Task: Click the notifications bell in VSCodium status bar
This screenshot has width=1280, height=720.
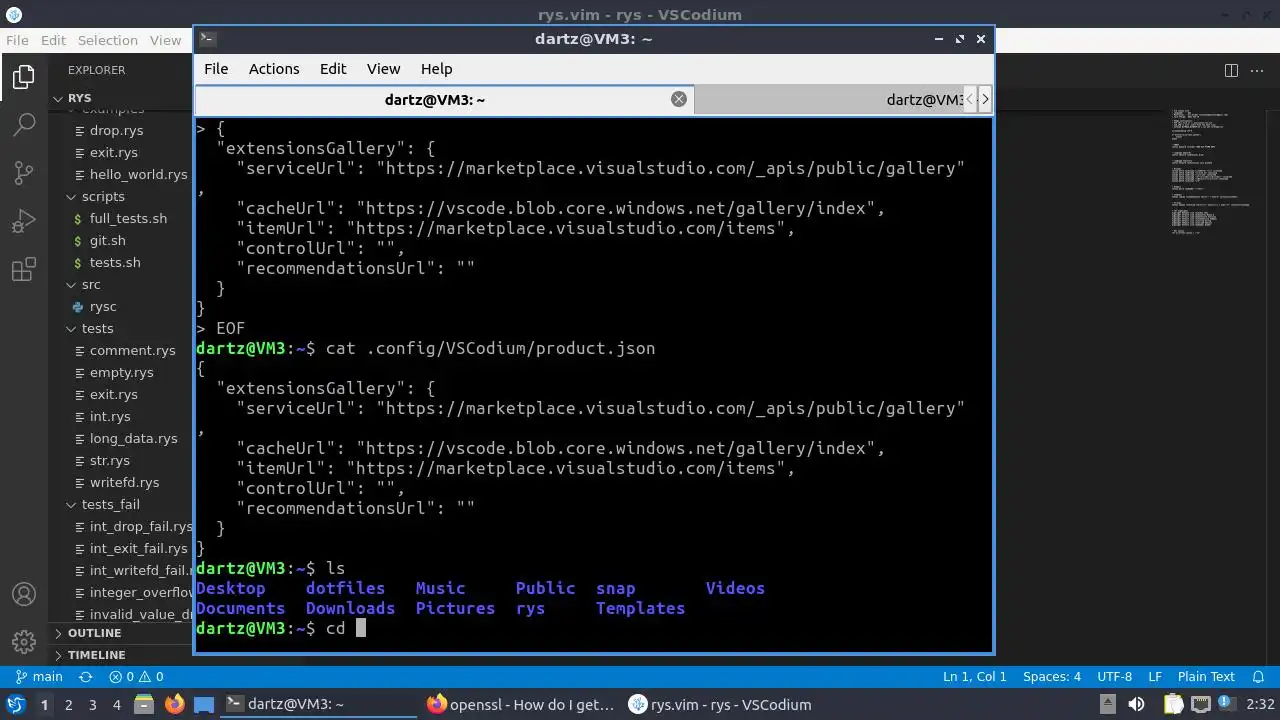Action: 1257,677
